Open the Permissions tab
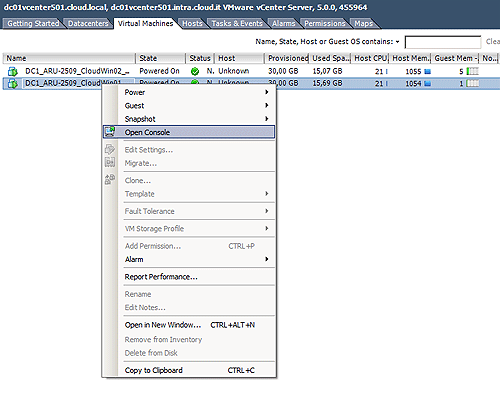Viewport: 500px width, 397px height. coord(325,23)
